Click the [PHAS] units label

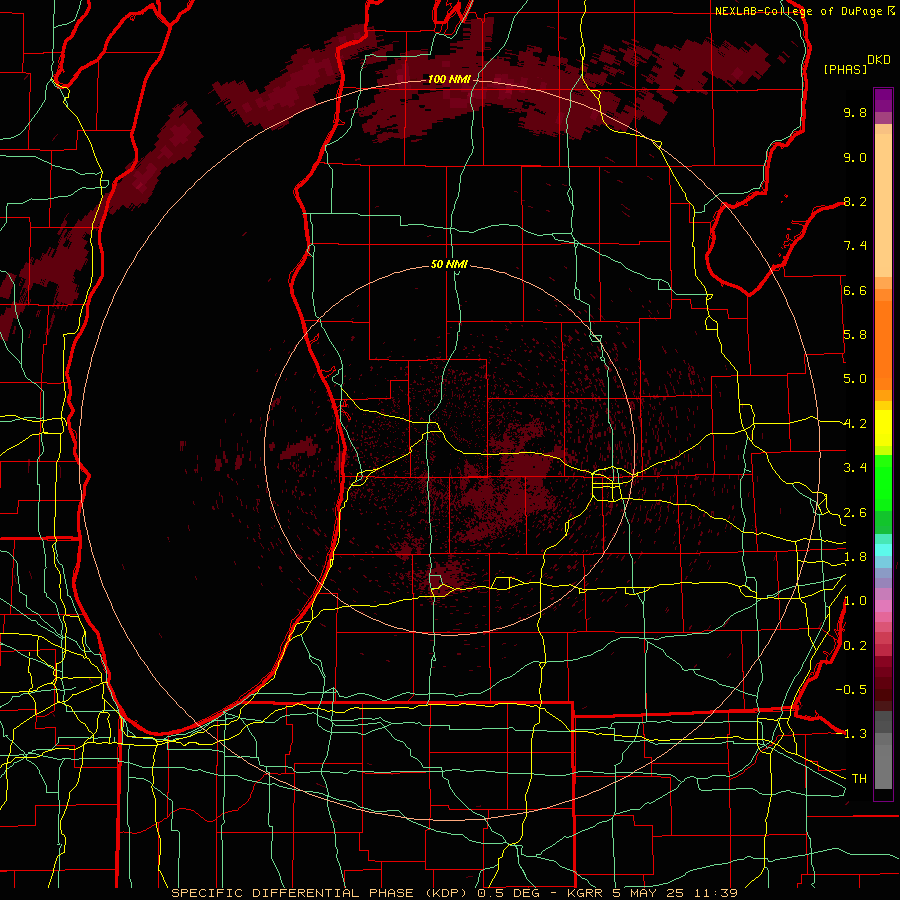tap(845, 70)
